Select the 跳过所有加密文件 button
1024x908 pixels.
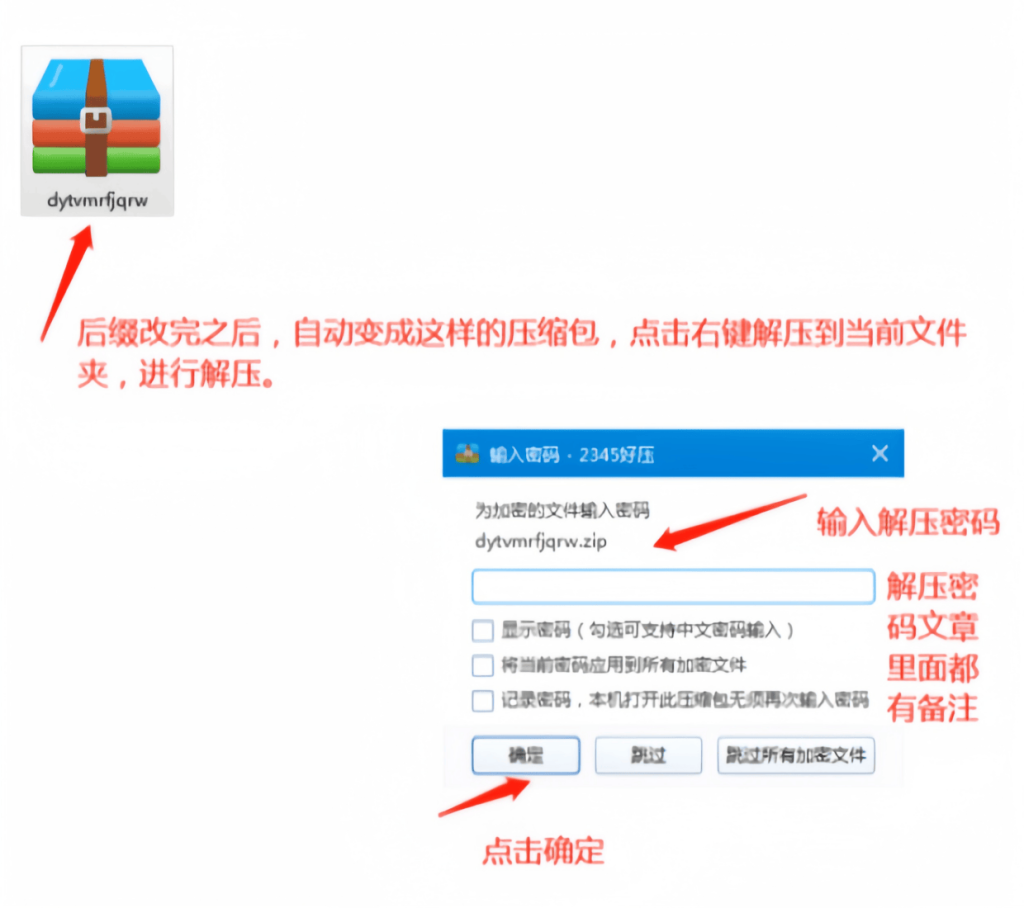point(795,755)
